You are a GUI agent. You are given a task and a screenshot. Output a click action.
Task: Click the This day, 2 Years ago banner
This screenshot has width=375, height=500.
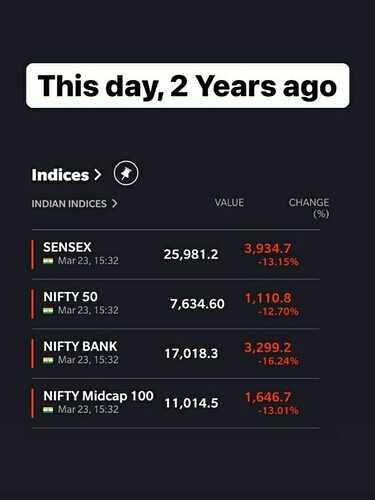188,86
